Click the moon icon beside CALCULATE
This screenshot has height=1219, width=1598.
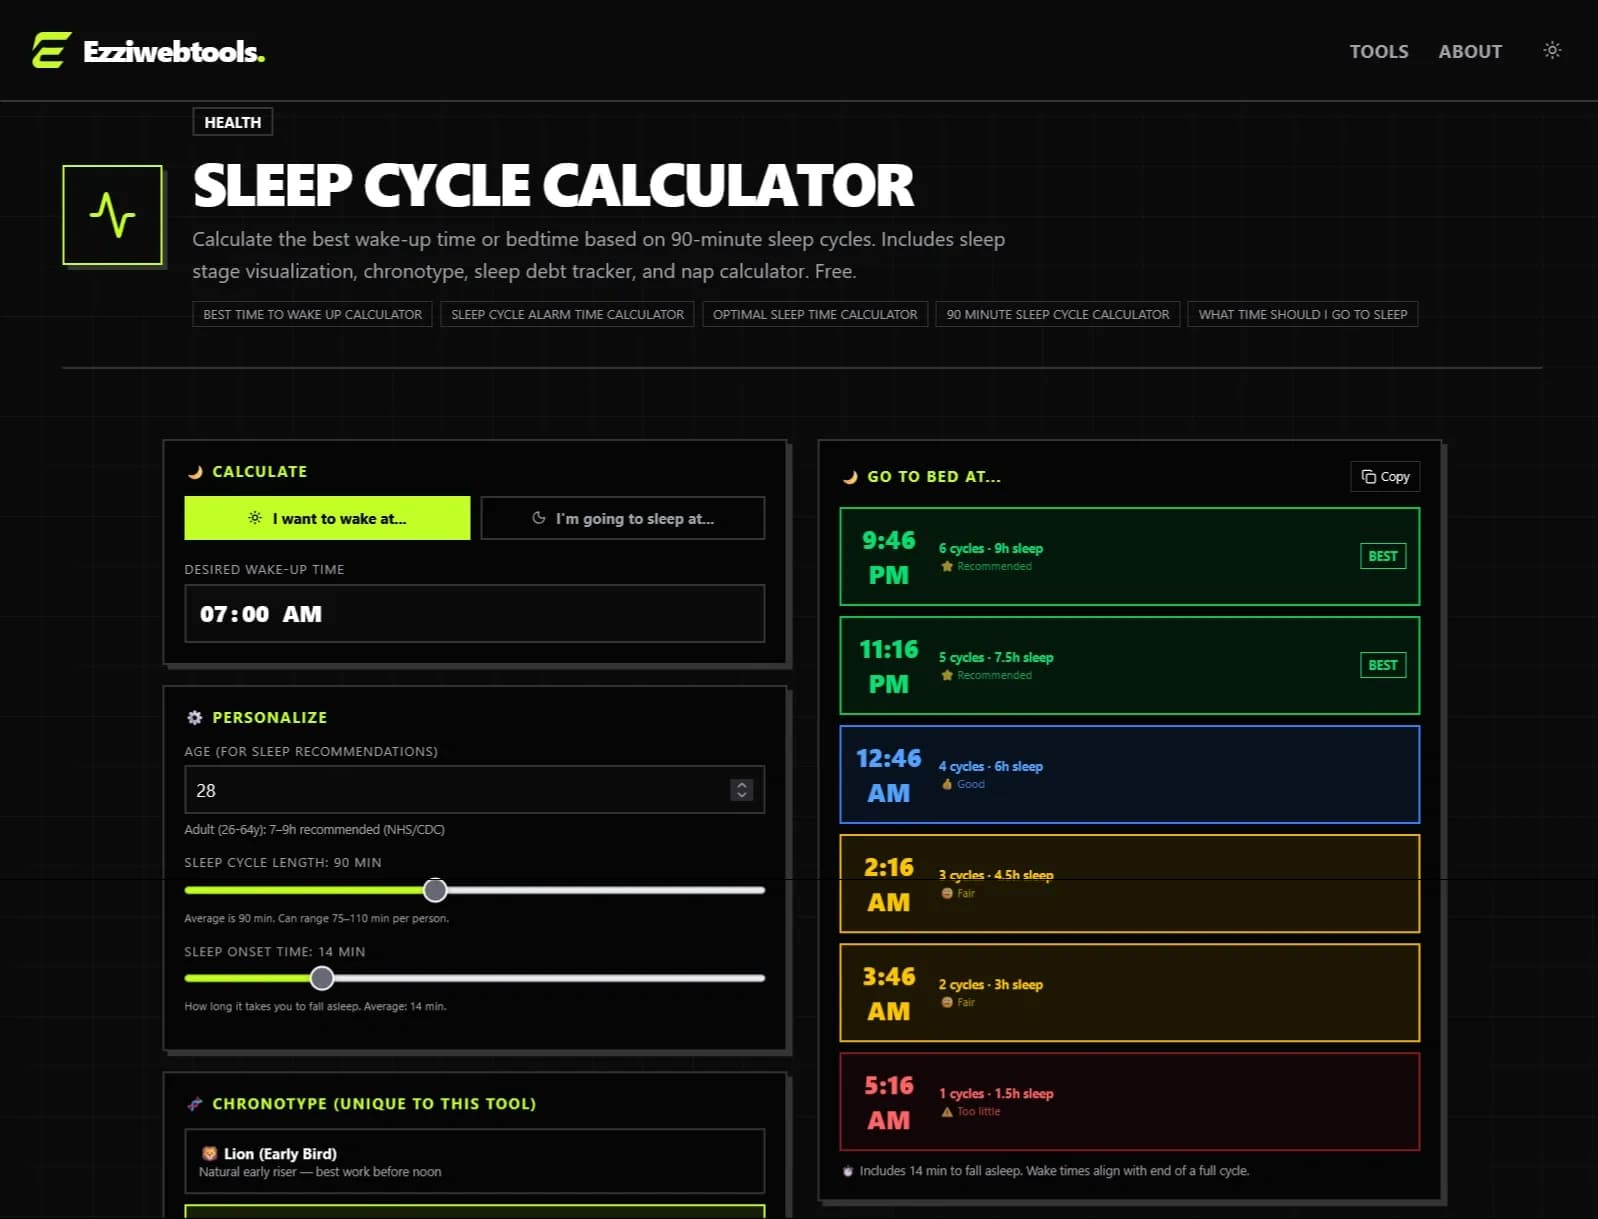195,472
